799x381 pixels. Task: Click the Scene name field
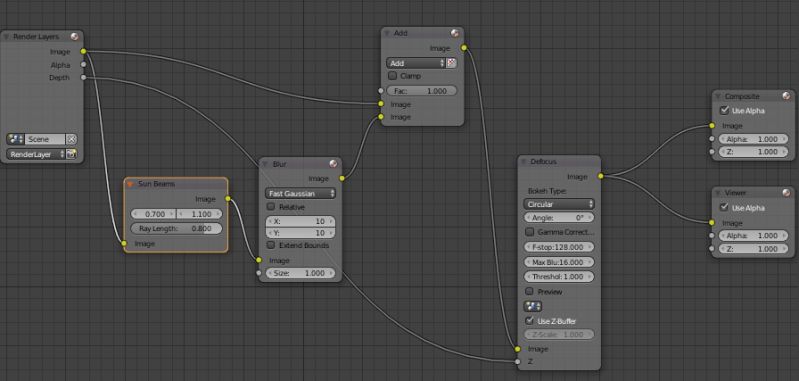click(45, 139)
